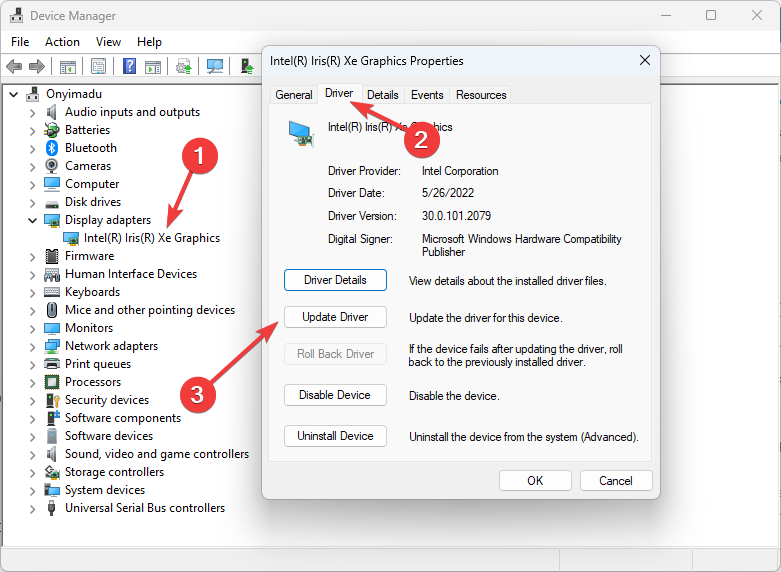Select the Mice and other pointing devices icon
Viewport: 781px width, 572px height.
(51, 310)
